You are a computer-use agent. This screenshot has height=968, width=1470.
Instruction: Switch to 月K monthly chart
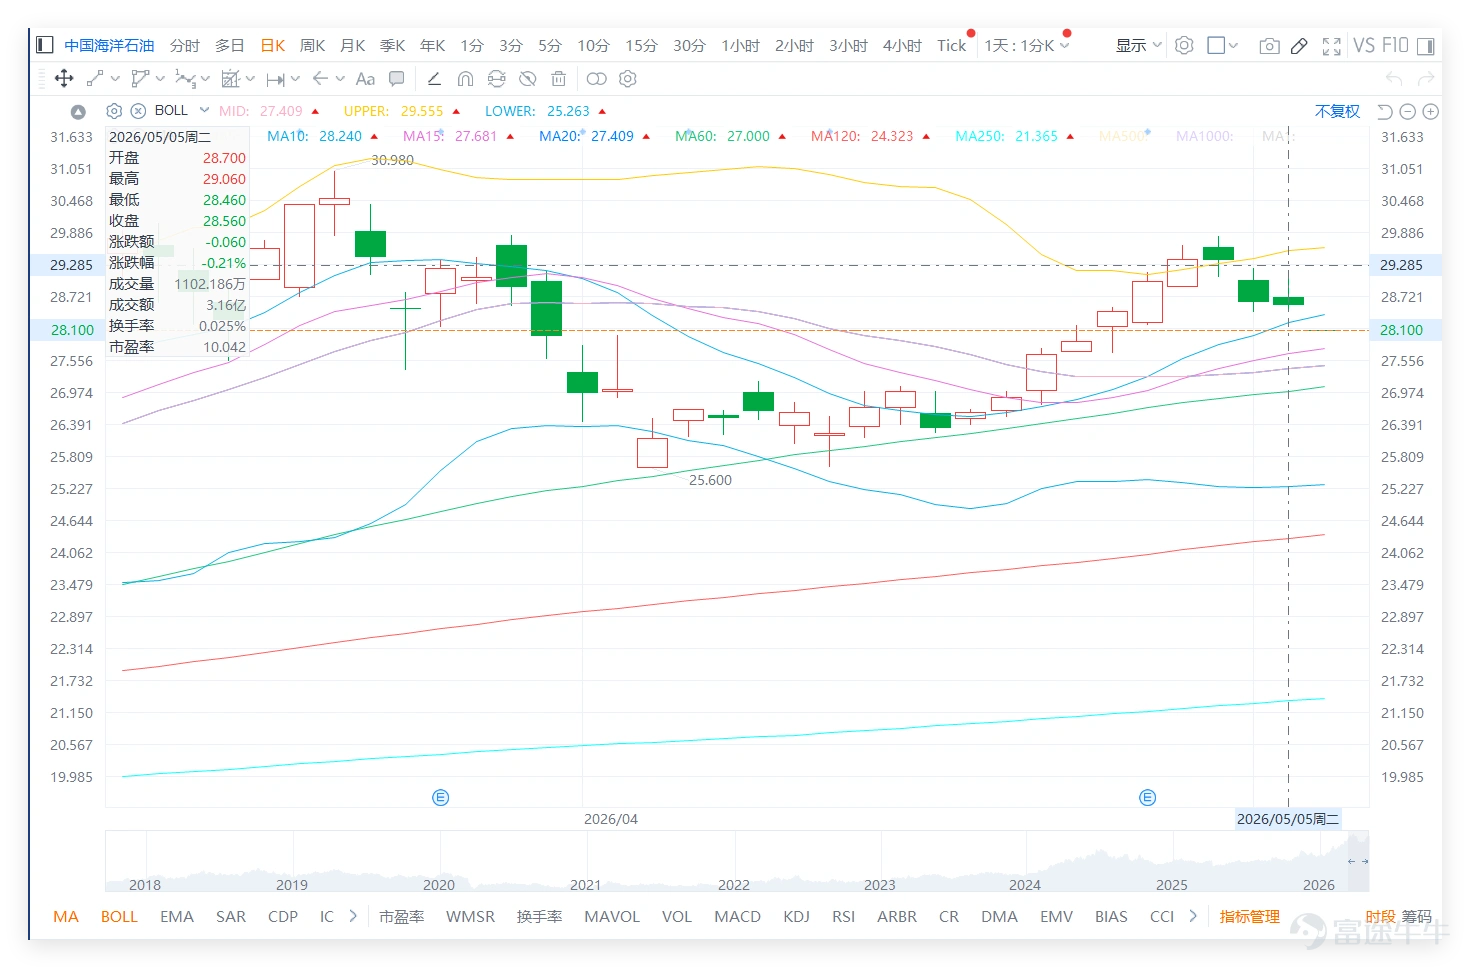pos(353,45)
